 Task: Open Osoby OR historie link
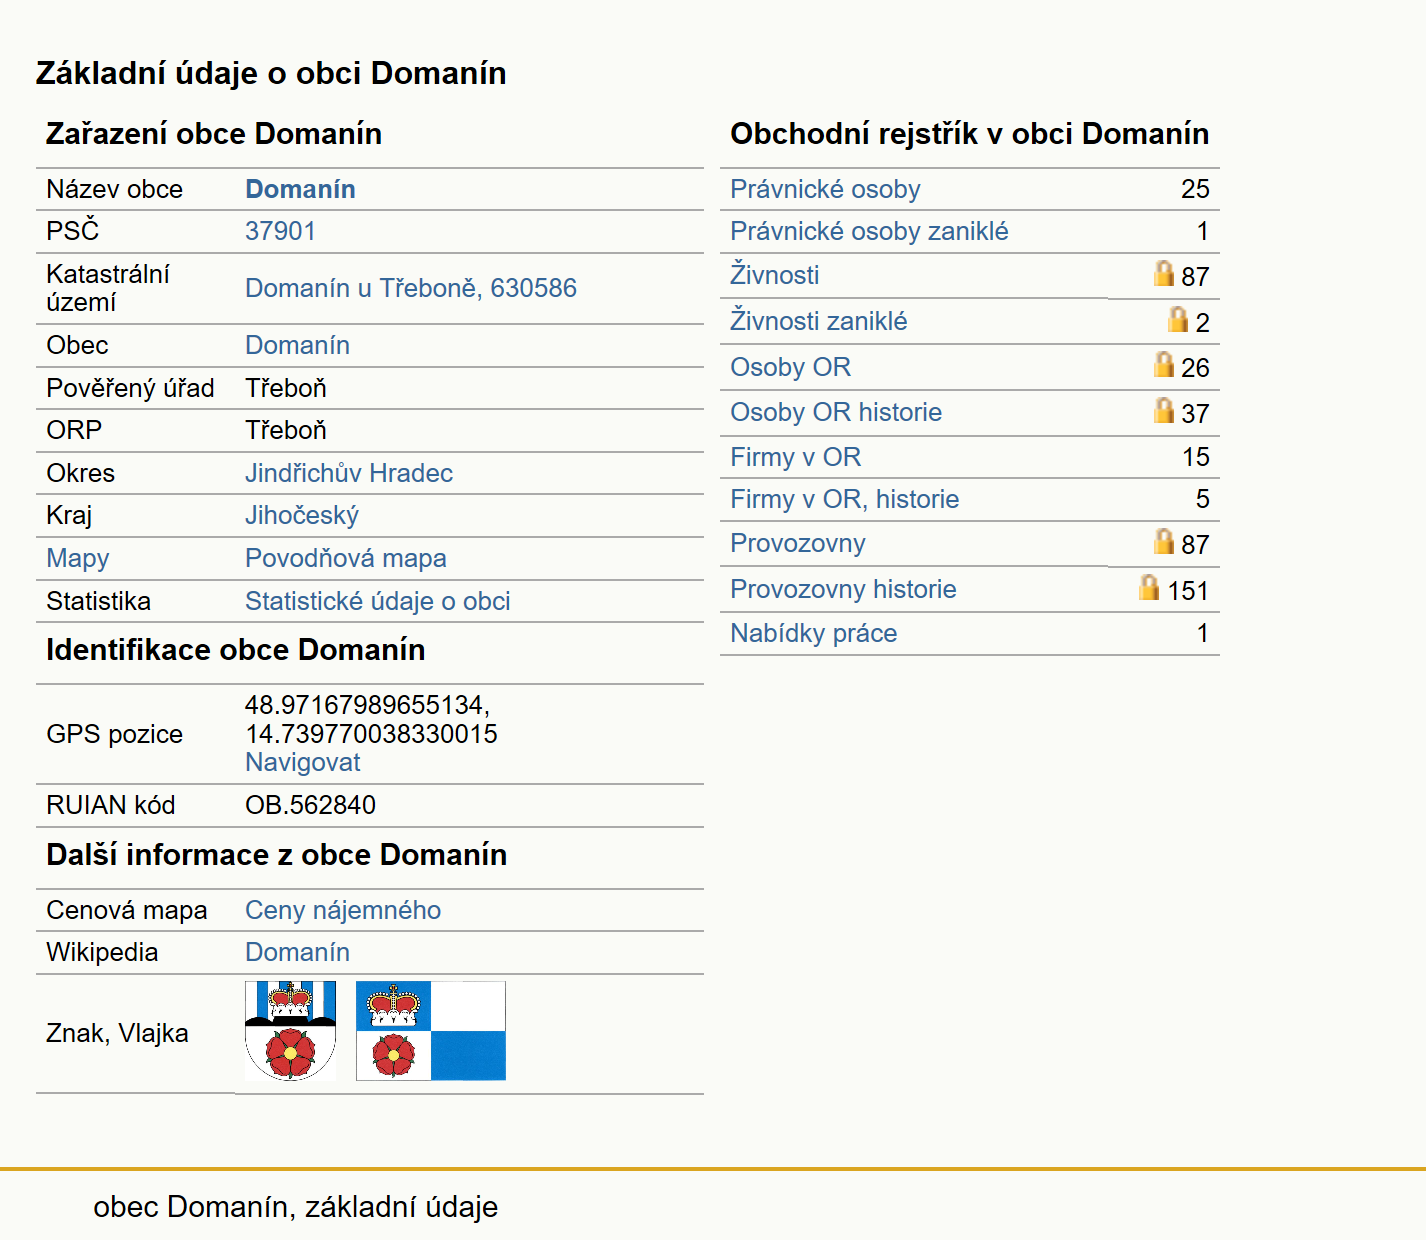click(x=836, y=412)
